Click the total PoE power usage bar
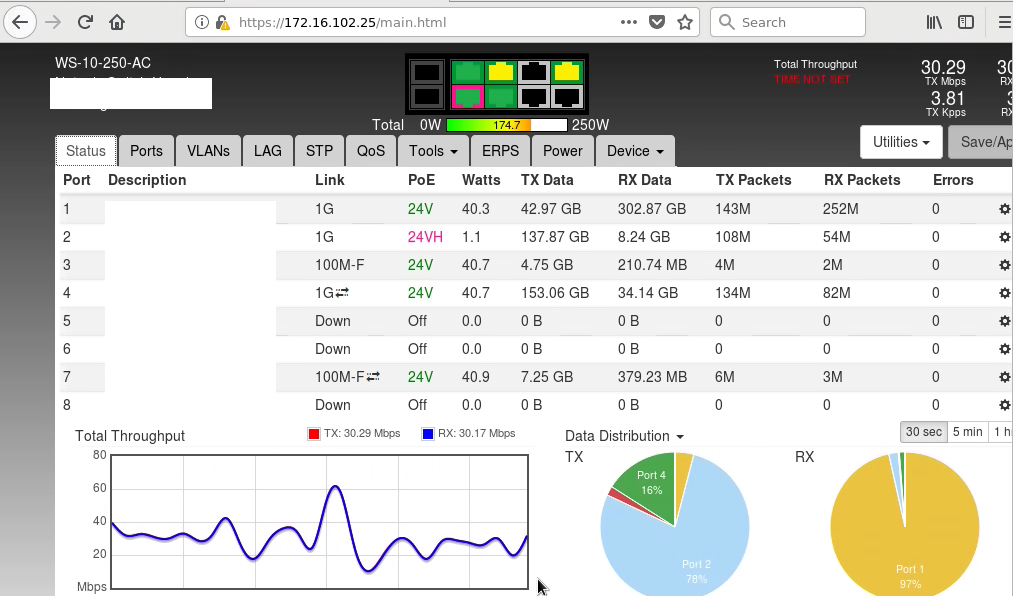This screenshot has width=1013, height=596. 506,125
